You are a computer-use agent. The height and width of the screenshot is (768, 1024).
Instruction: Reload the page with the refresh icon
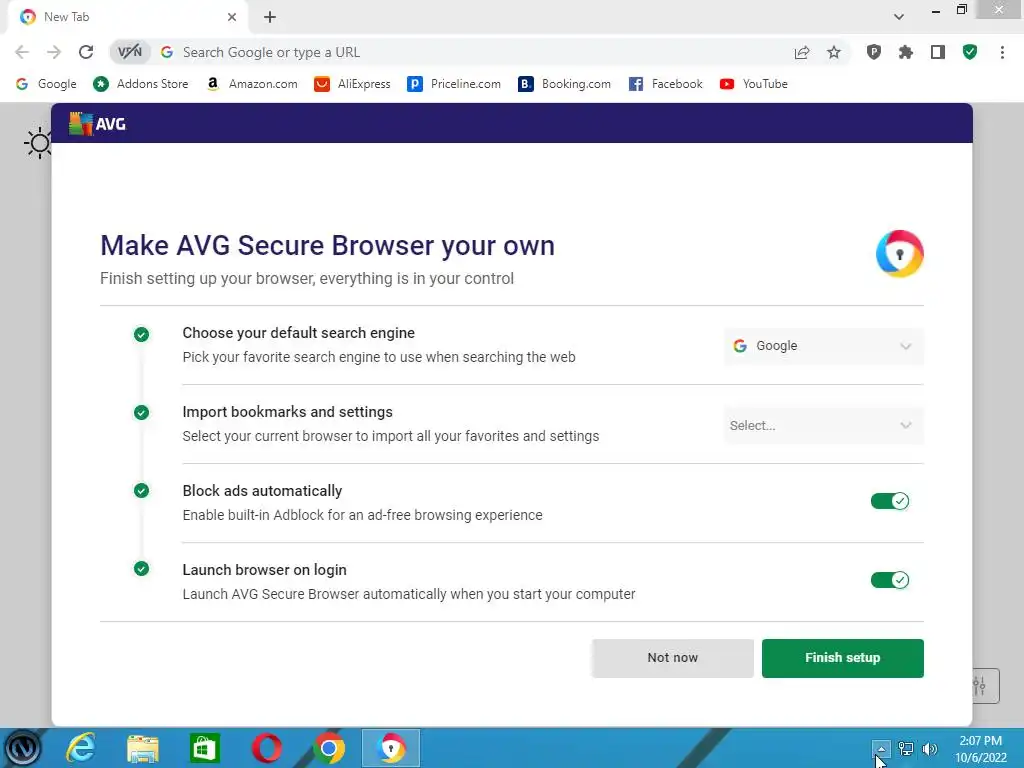[86, 52]
